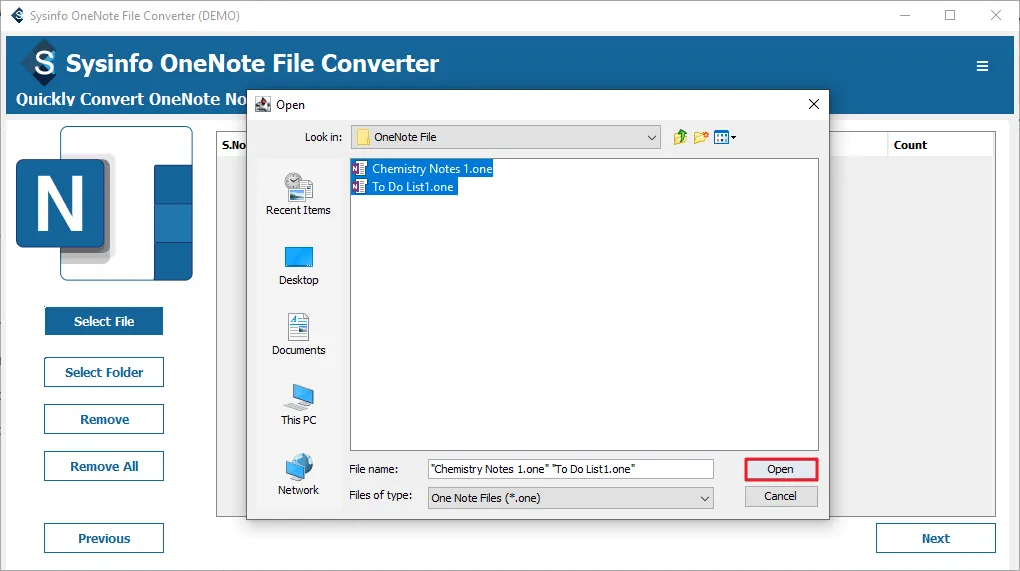Click Open to load selected files

click(x=781, y=470)
